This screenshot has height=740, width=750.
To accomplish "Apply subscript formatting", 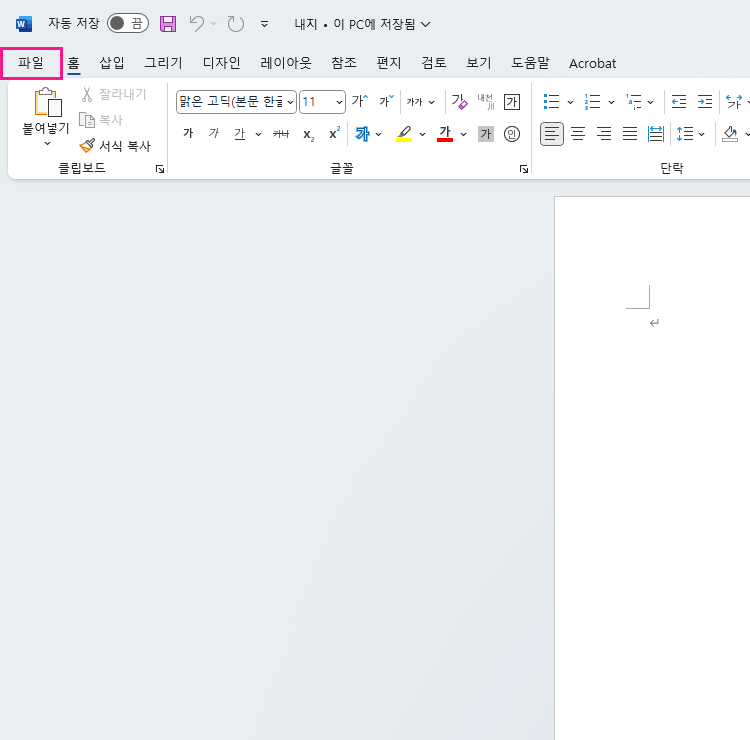I will point(308,134).
